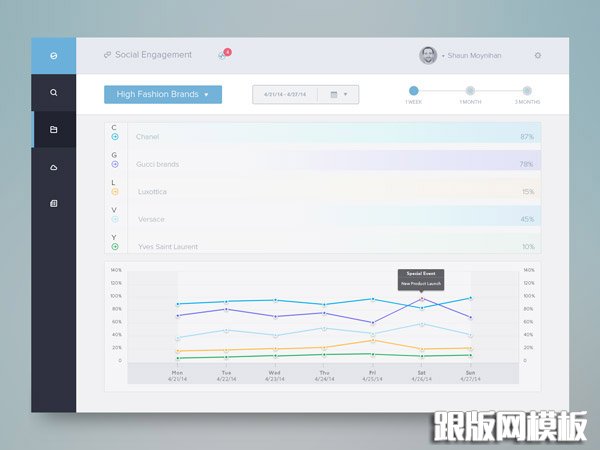Open the calendar picker icon
600x450 pixels.
pyautogui.click(x=334, y=95)
